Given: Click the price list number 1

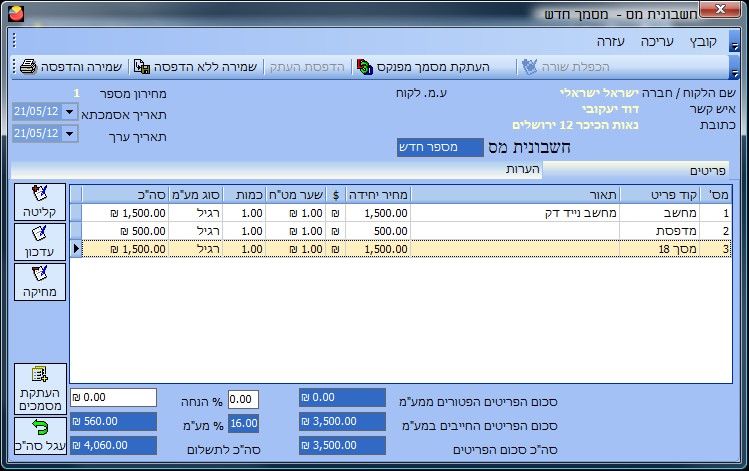Looking at the screenshot, I should click(76, 93).
